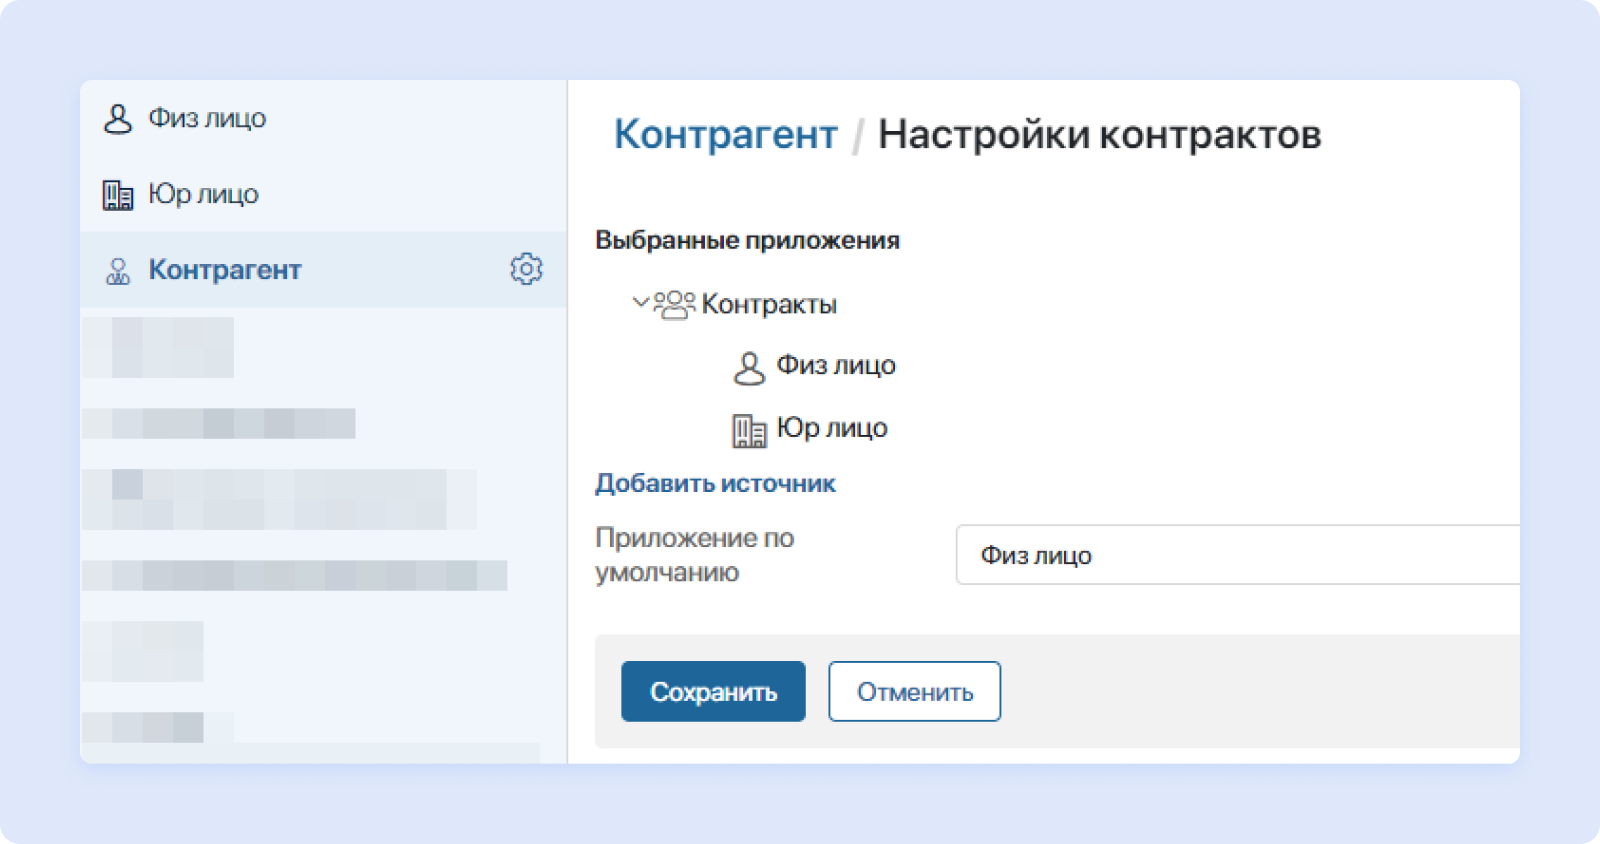Click the building icon of tree Юр лицо
This screenshot has width=1600, height=844.
pos(749,431)
